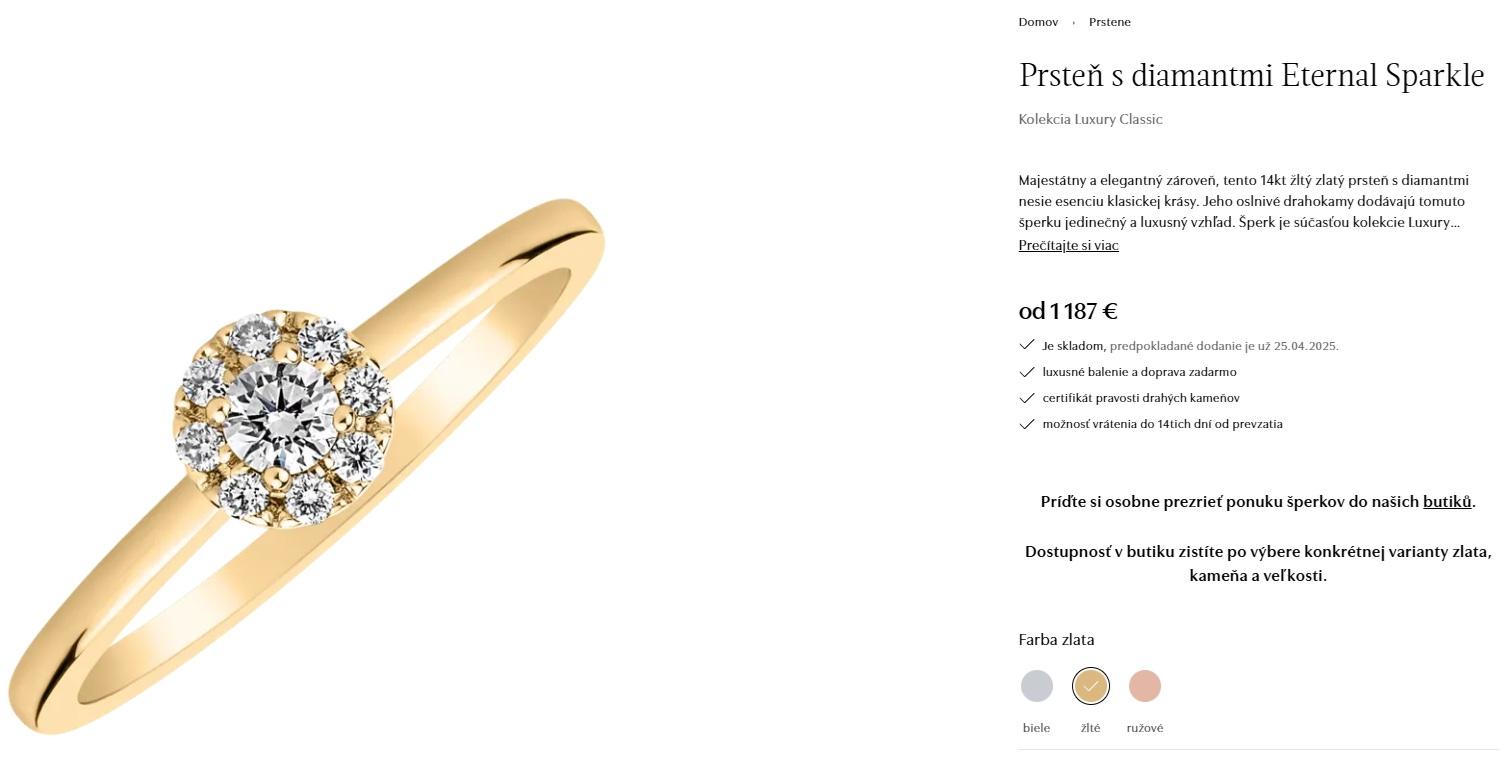Open the Prstene breadcrumb category
Screen dimensions: 1502x763
tap(1109, 21)
